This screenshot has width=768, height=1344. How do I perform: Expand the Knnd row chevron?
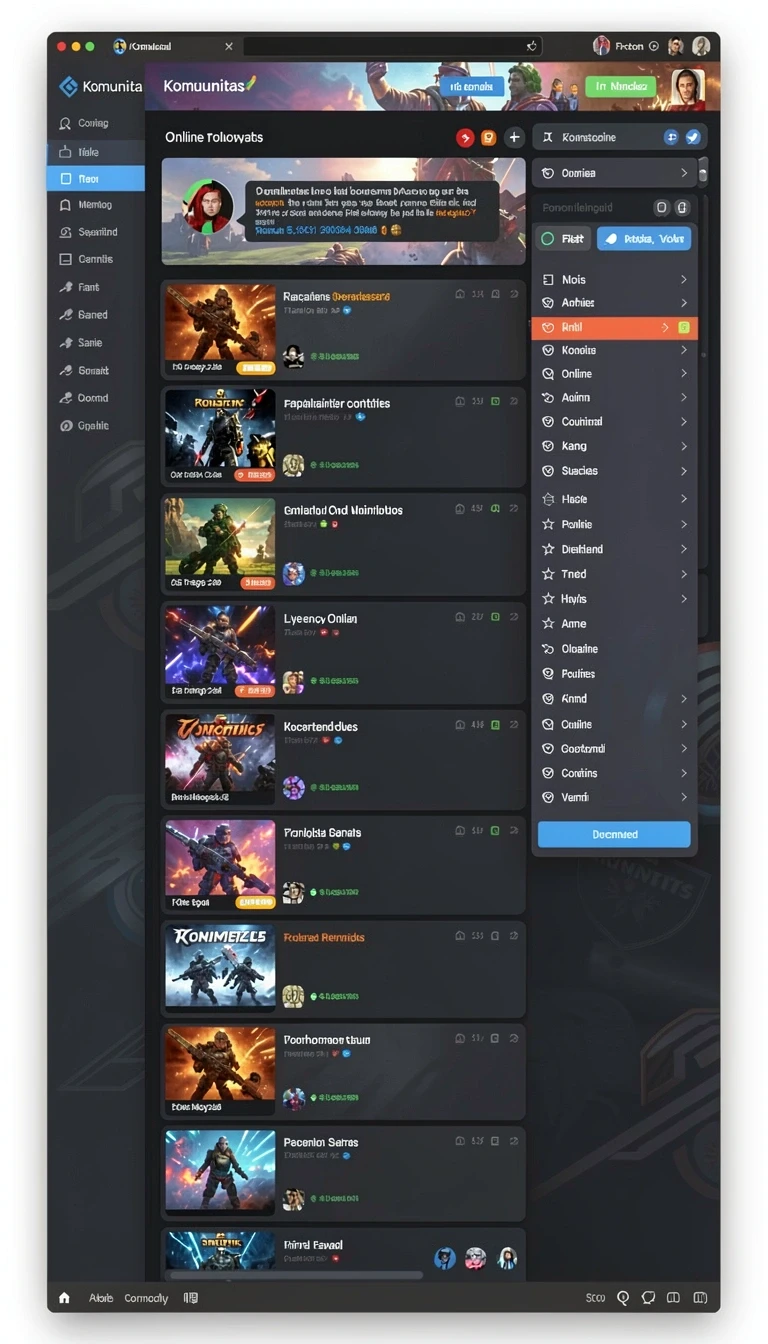pyautogui.click(x=684, y=699)
